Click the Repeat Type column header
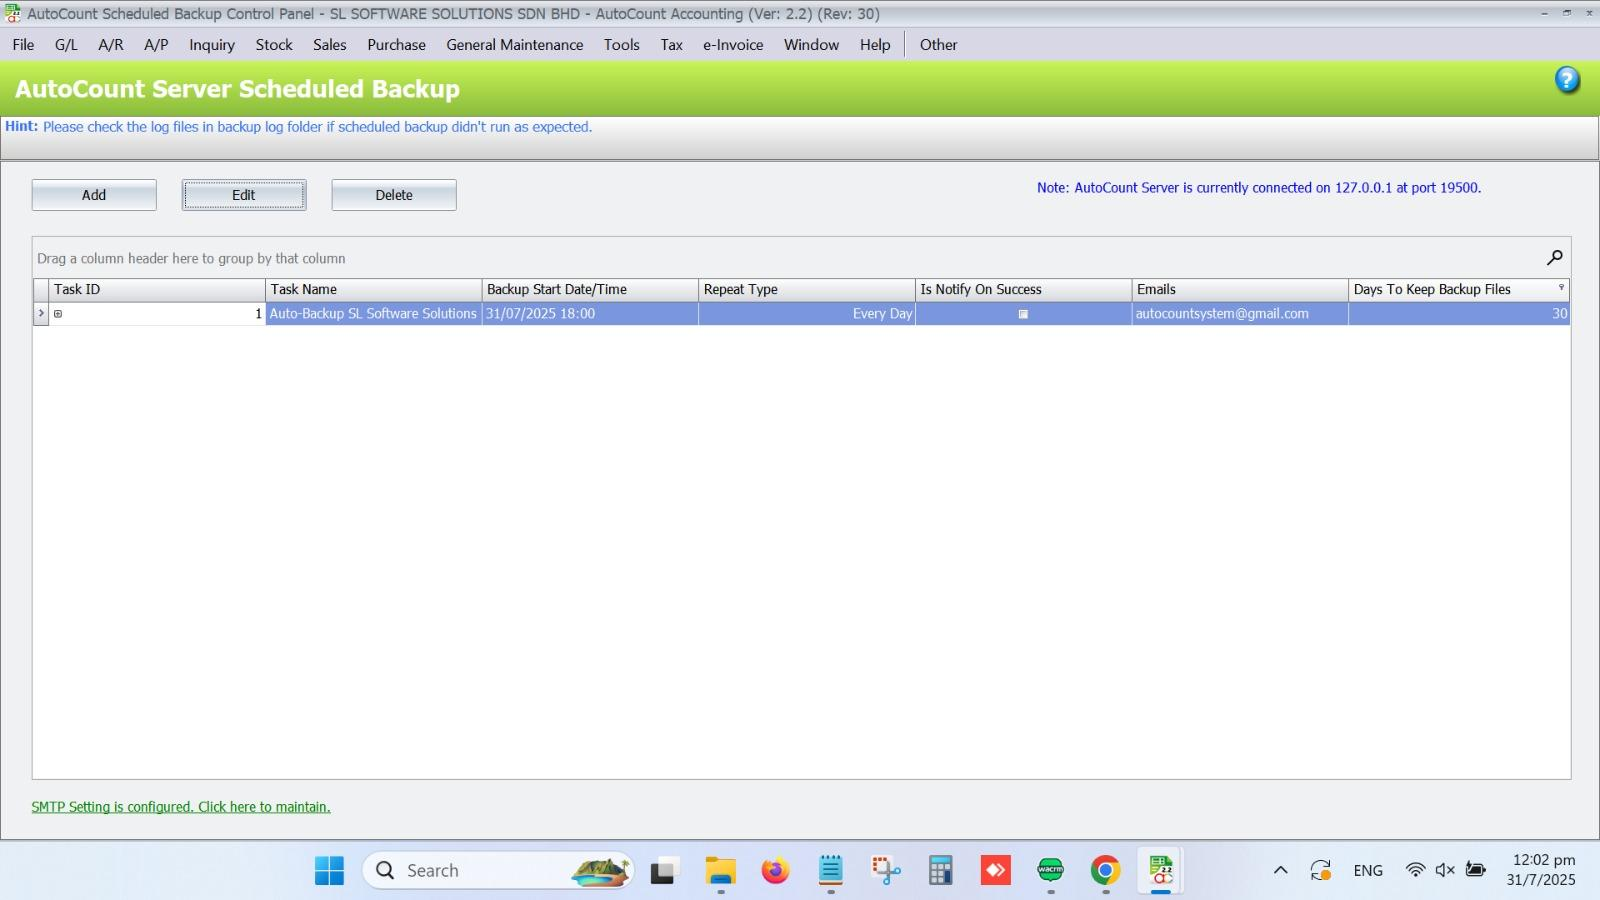1600x900 pixels. point(805,289)
